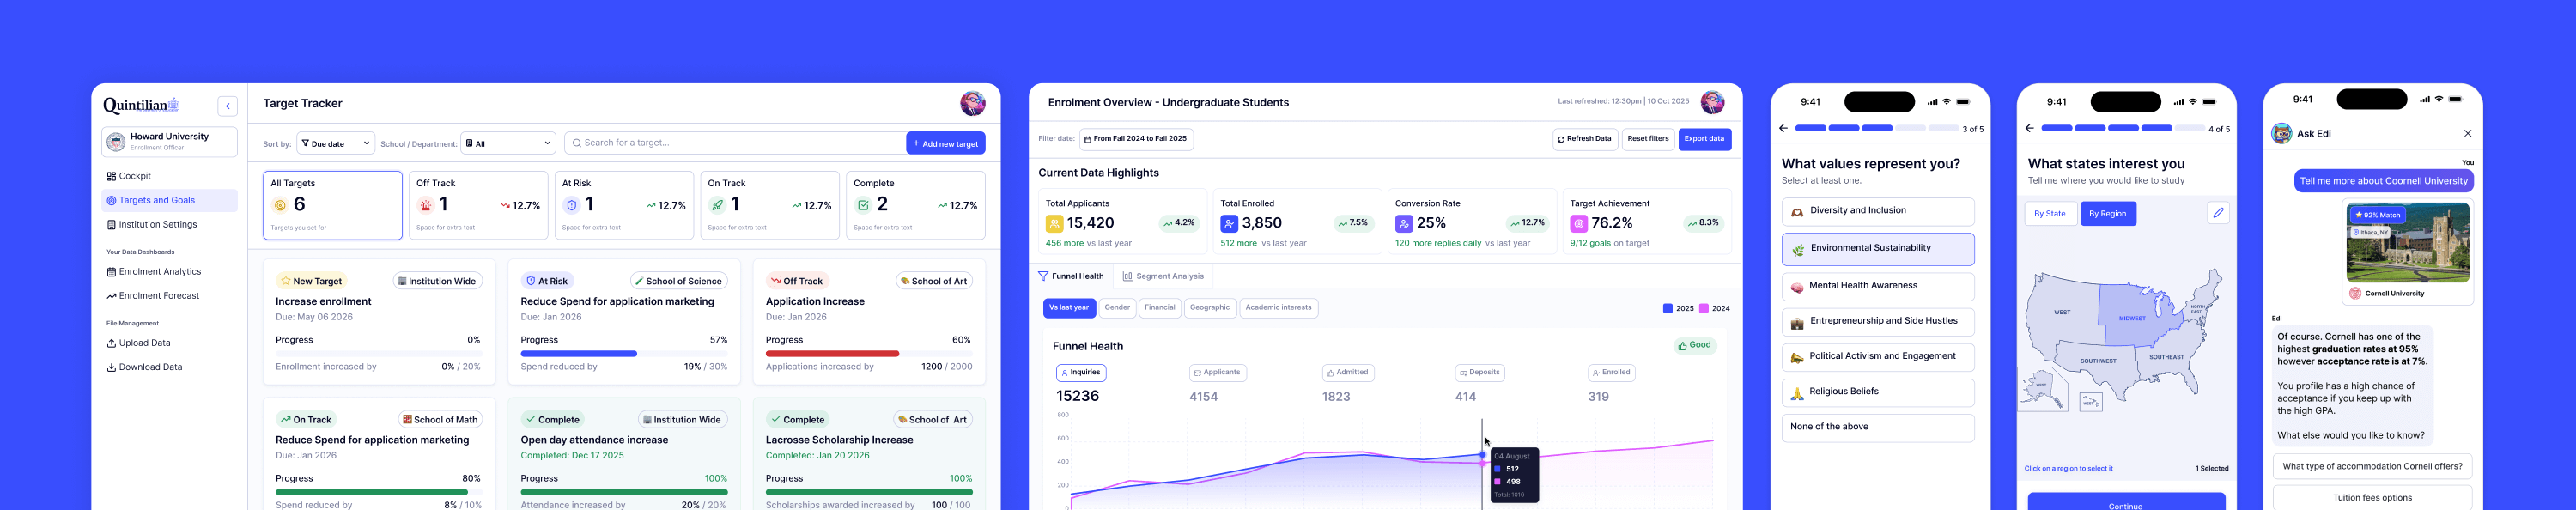
Task: Click the Reset filters button
Action: click(x=1647, y=139)
